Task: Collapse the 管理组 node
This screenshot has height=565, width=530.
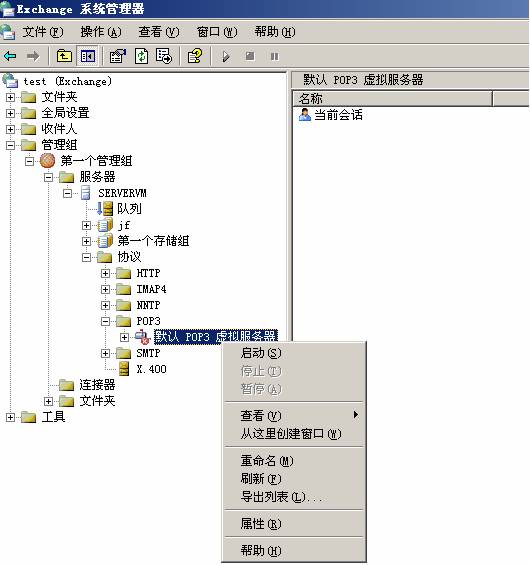Action: (x=10, y=145)
